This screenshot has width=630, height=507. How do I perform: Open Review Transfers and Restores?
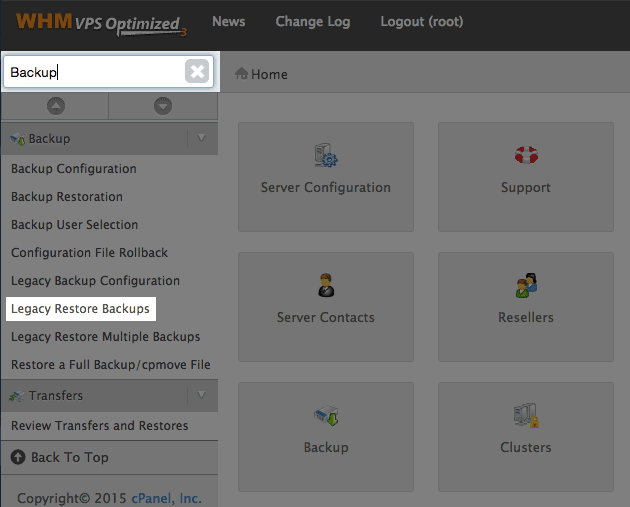pos(100,425)
